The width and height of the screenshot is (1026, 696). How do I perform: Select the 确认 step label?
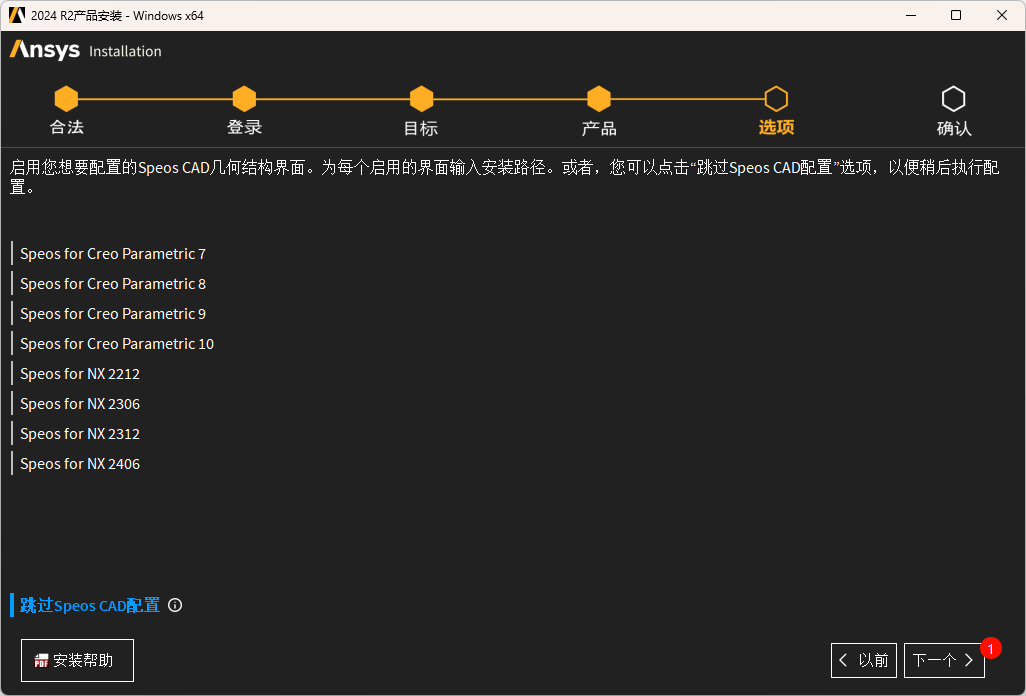coord(954,128)
